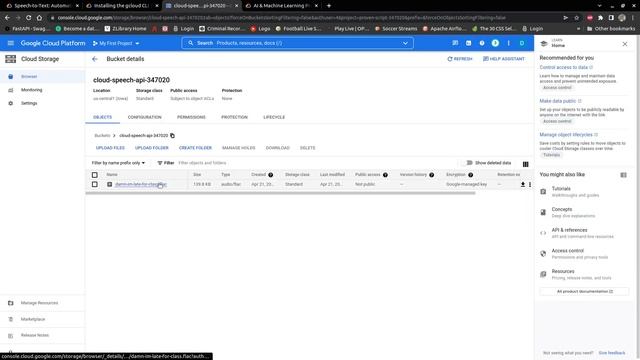Screen dimensions: 640x360
Task: Open the three-dot settings menu in header
Action: point(509,43)
